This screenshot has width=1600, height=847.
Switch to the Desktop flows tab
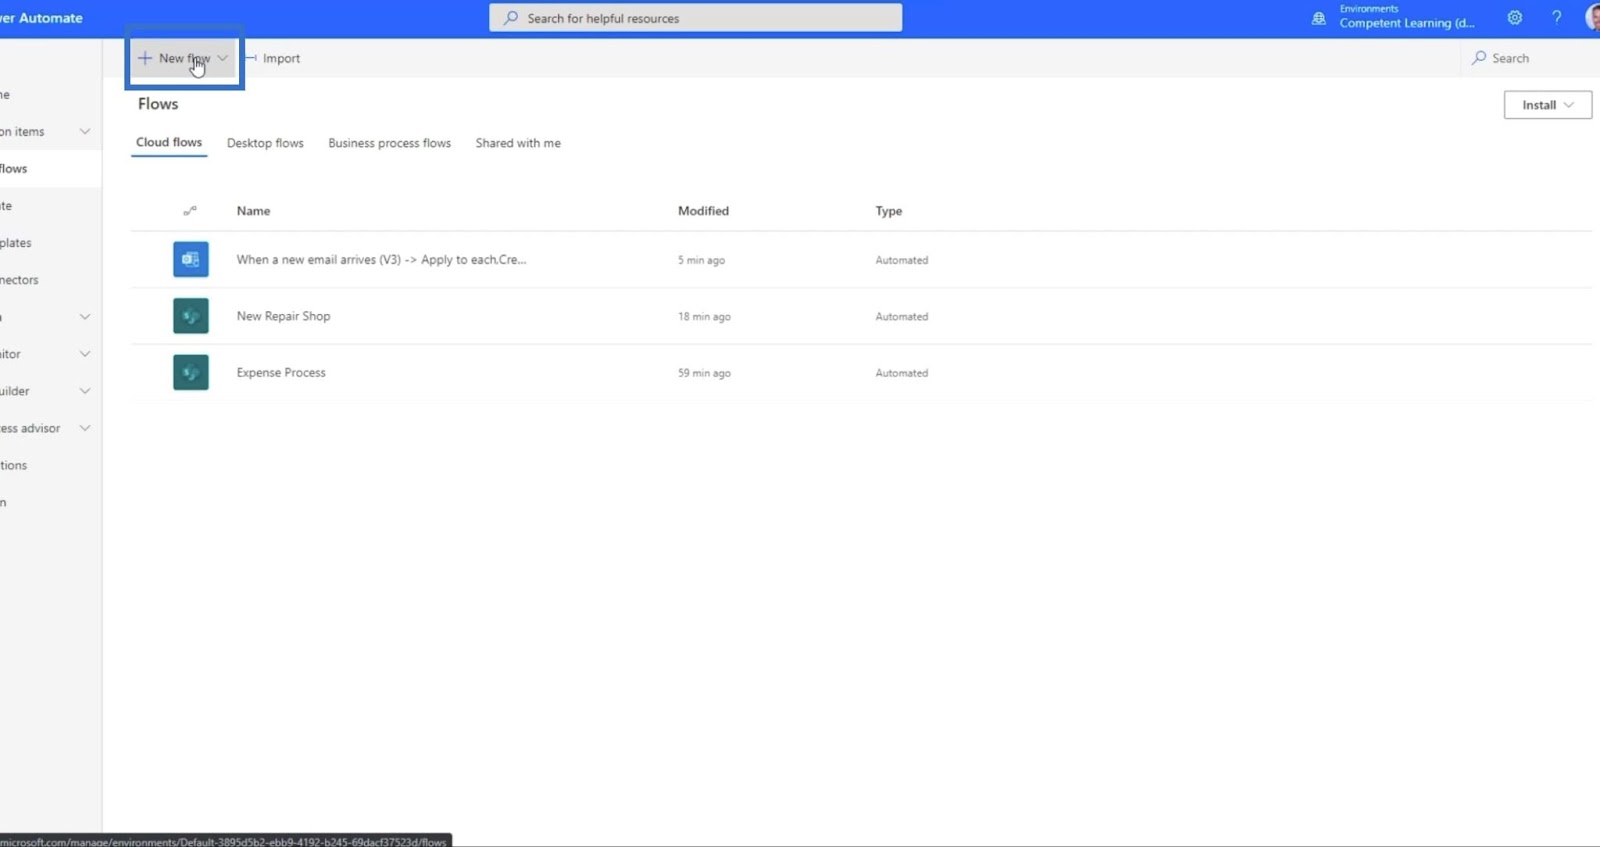coord(265,143)
